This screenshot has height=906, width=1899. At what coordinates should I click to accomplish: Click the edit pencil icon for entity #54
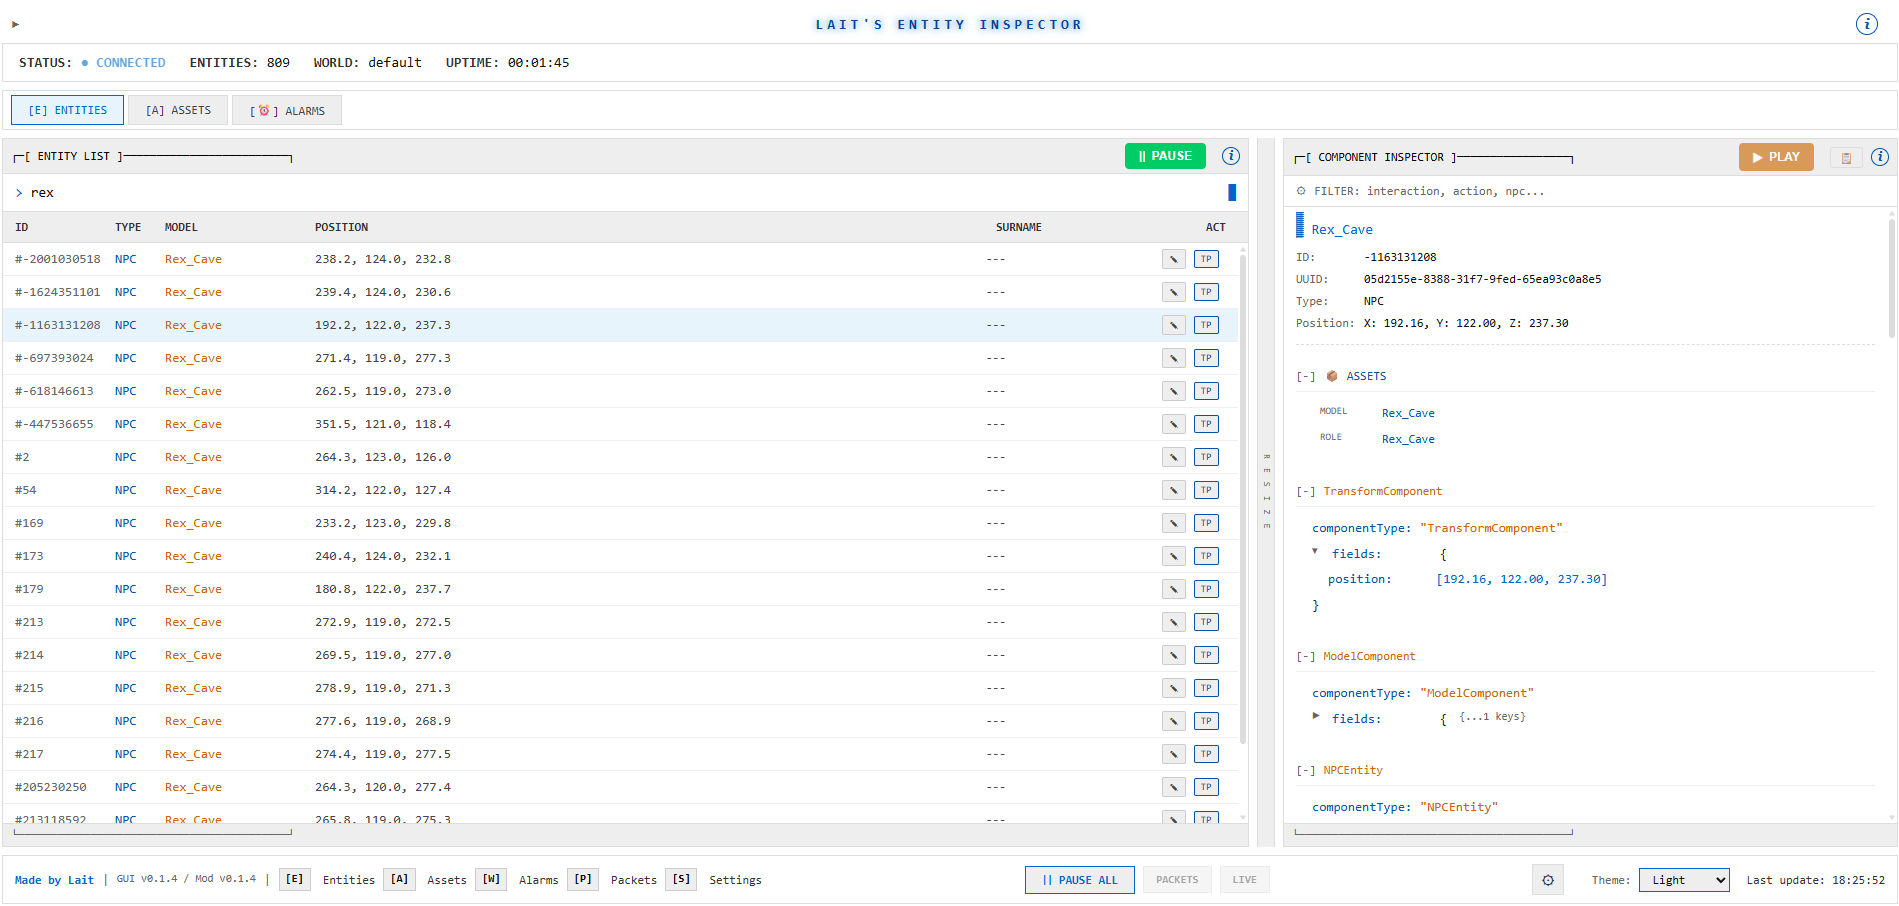(1173, 490)
